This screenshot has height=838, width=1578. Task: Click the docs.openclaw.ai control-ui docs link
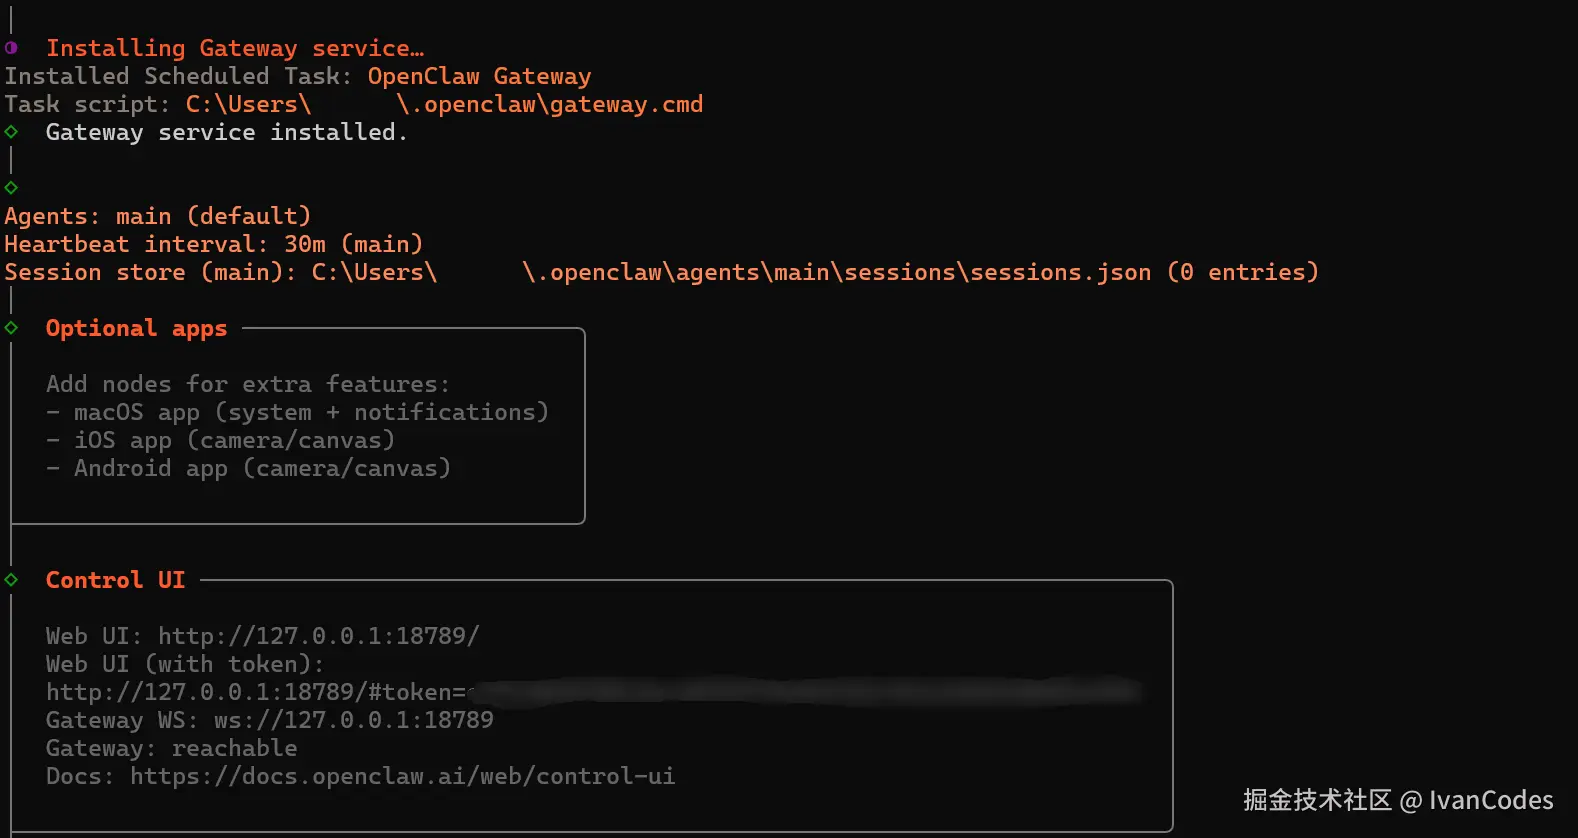click(x=402, y=776)
